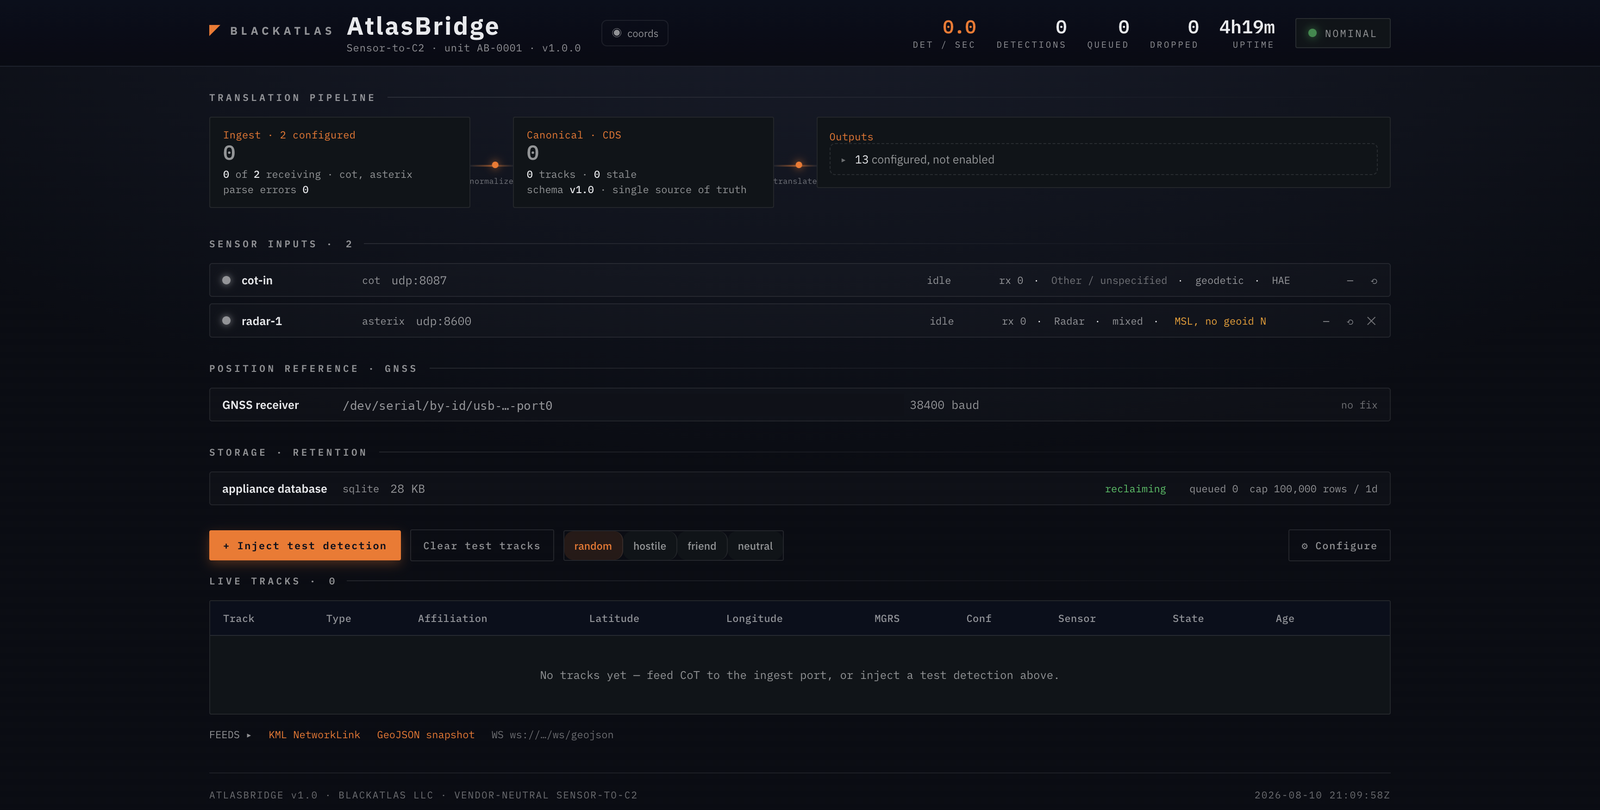Click Inject test detection button
Image resolution: width=1600 pixels, height=810 pixels.
click(x=305, y=546)
